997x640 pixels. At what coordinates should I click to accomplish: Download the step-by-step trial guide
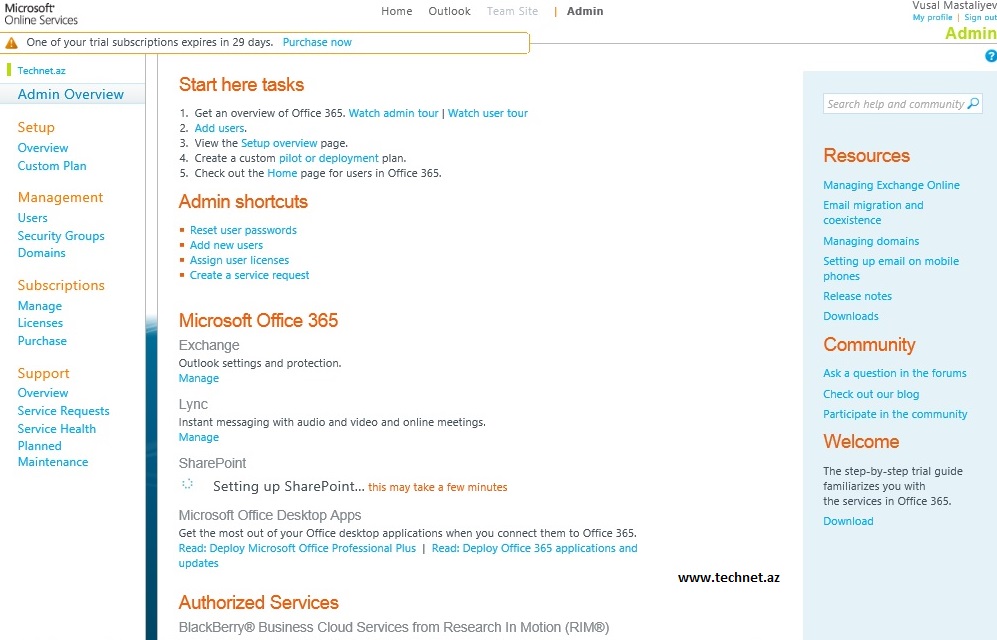[848, 521]
